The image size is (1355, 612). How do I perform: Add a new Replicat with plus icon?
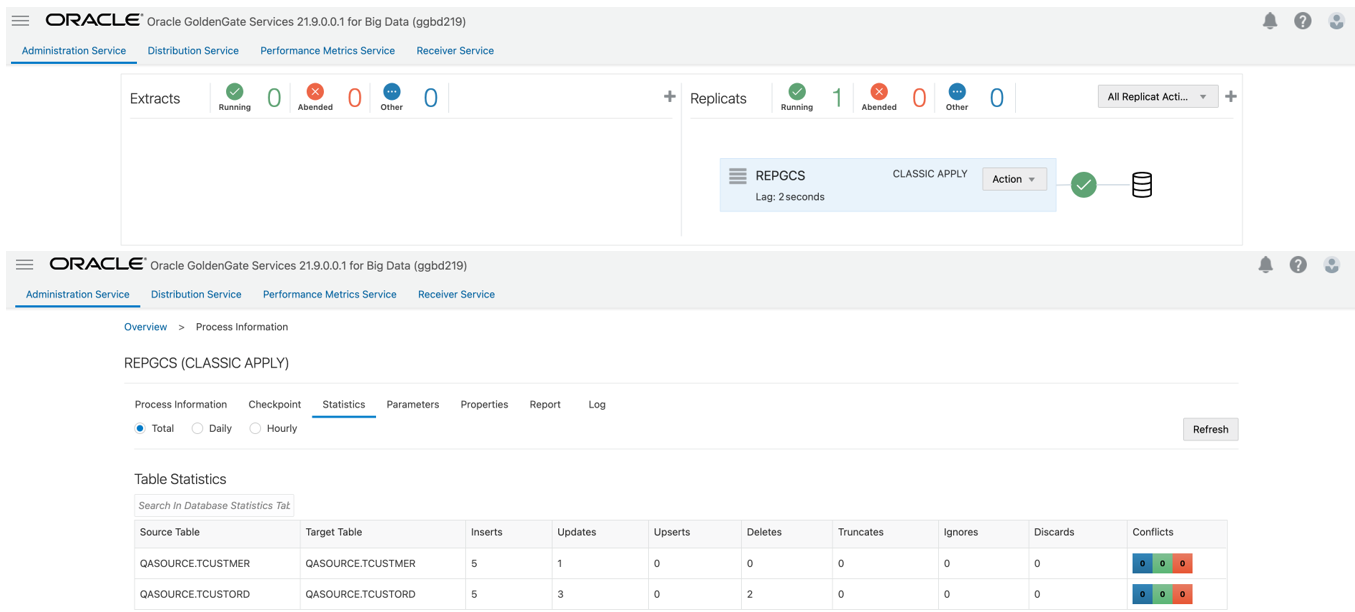pos(1231,96)
